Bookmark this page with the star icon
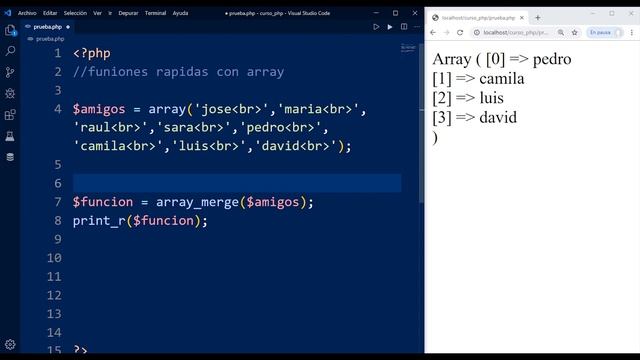Viewport: 640px width, 360px height. point(574,32)
